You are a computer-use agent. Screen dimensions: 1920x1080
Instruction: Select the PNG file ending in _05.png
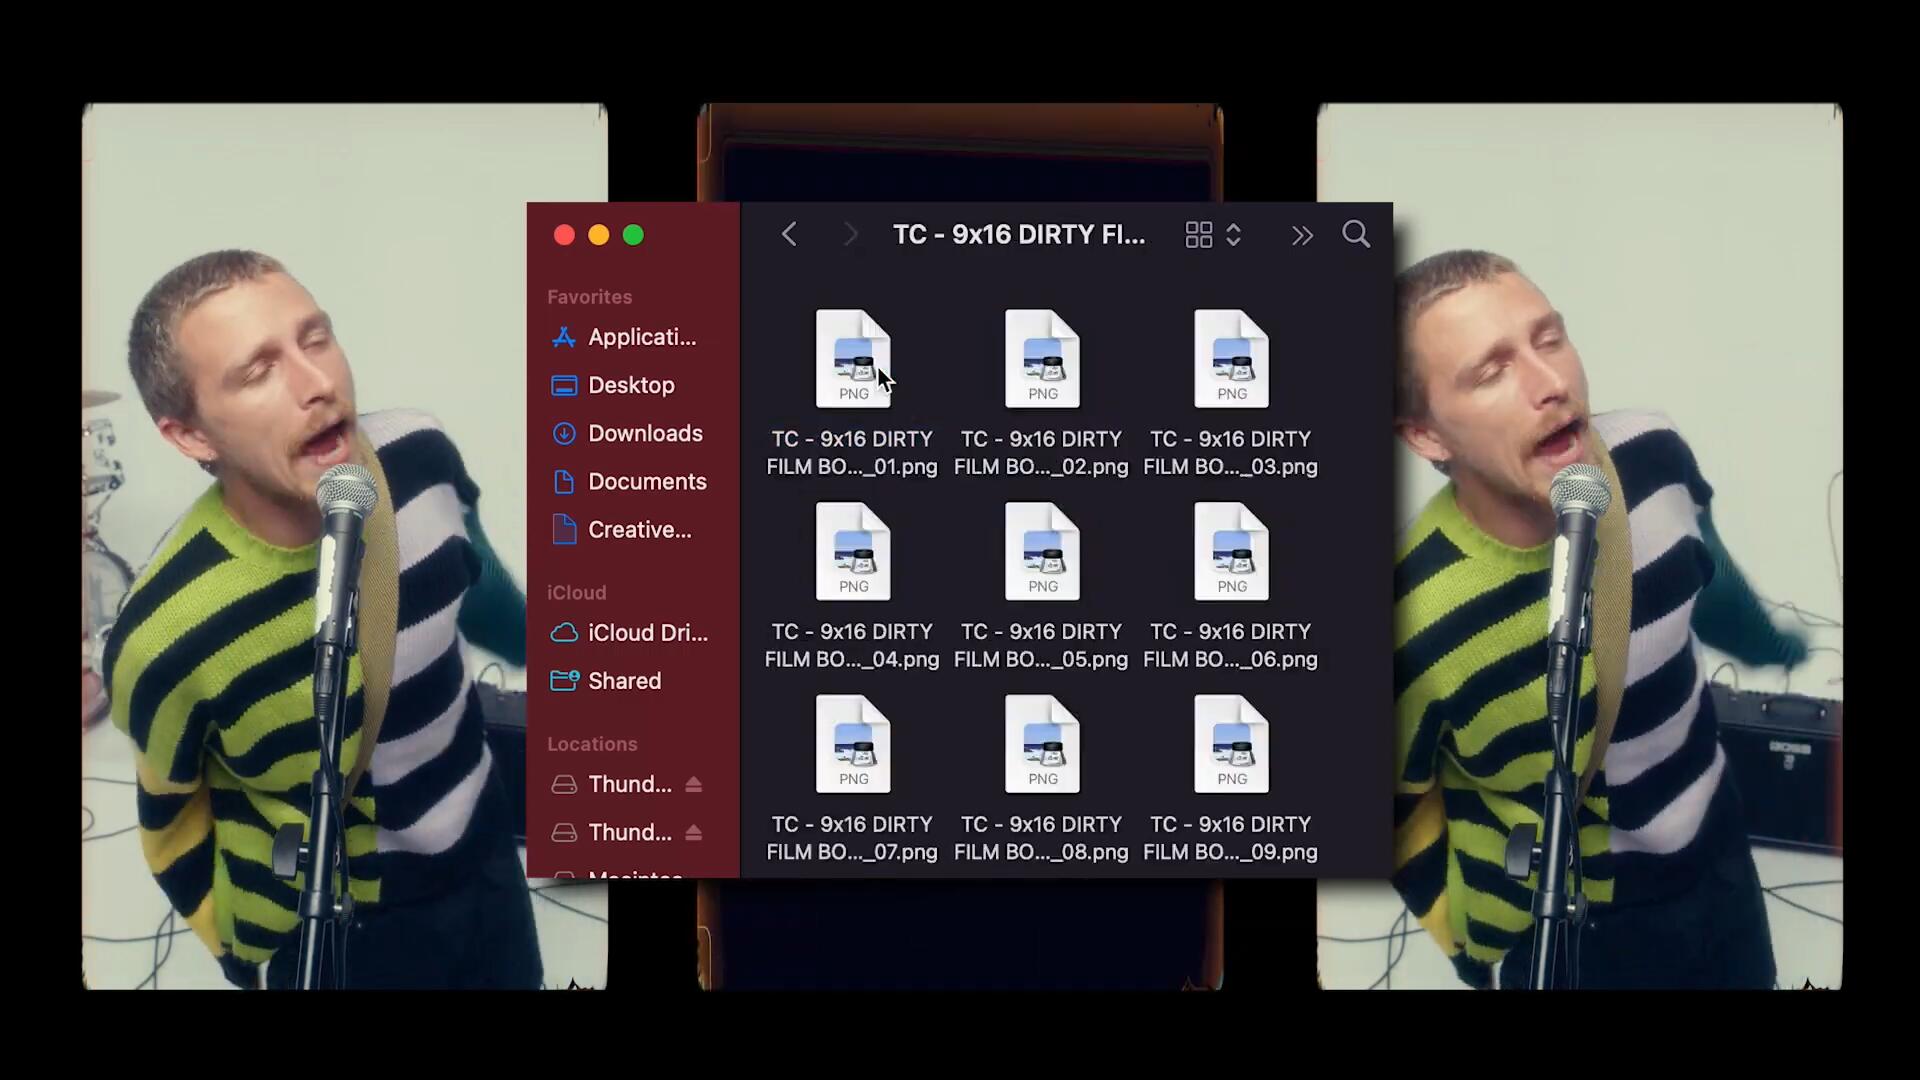pyautogui.click(x=1041, y=552)
